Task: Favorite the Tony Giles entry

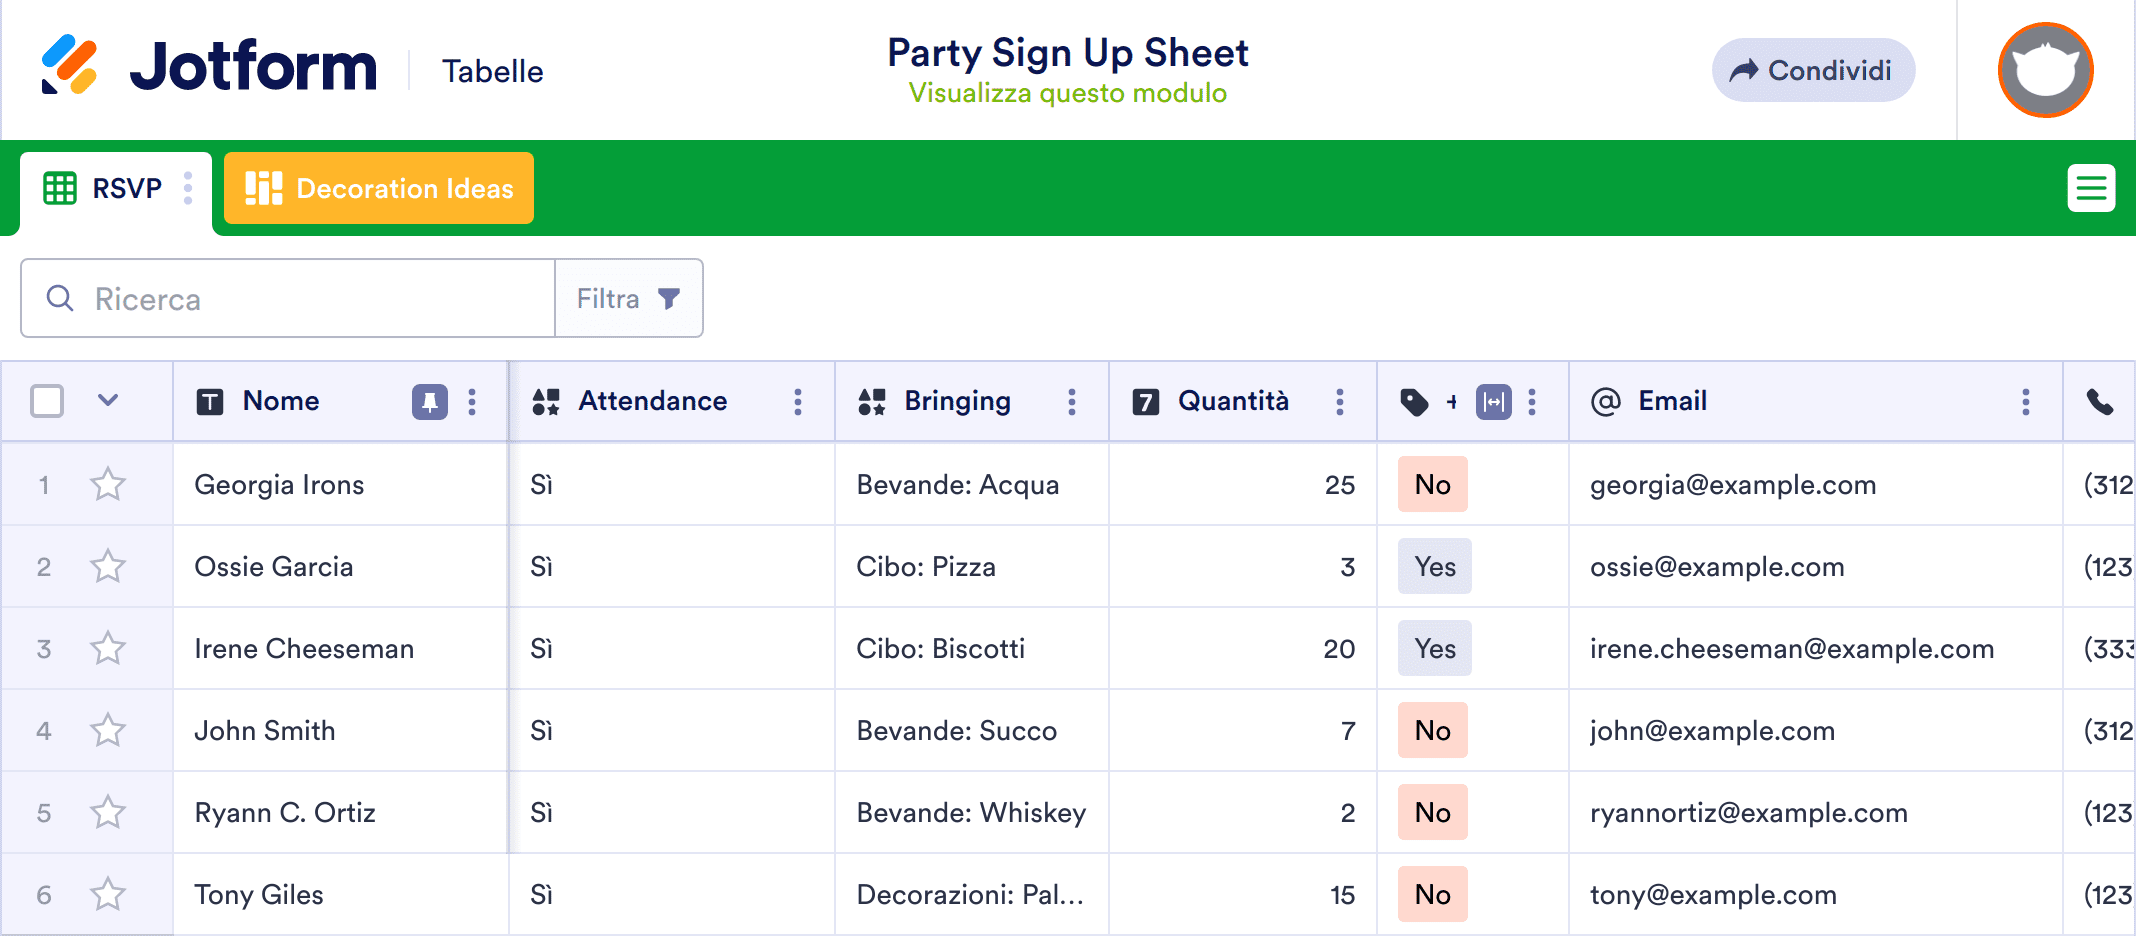Action: 108,895
